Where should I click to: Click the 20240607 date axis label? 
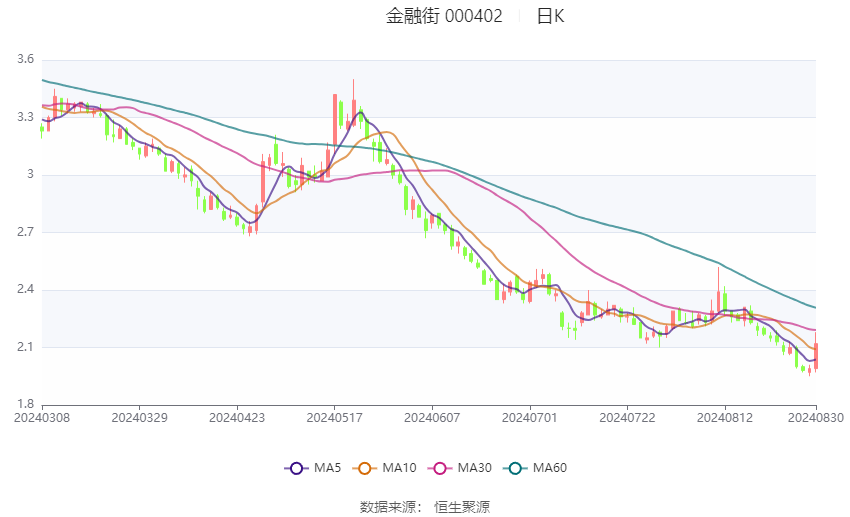tap(432, 418)
